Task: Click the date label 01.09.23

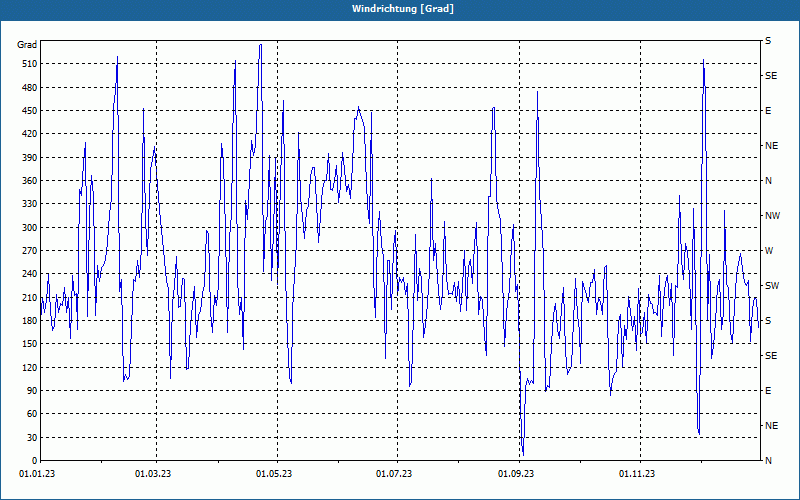Action: pyautogui.click(x=516, y=474)
